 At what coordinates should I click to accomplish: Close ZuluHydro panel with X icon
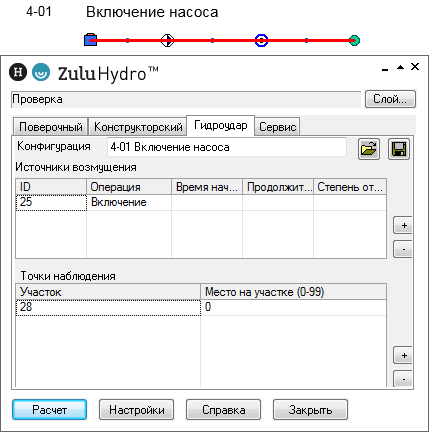click(x=415, y=67)
